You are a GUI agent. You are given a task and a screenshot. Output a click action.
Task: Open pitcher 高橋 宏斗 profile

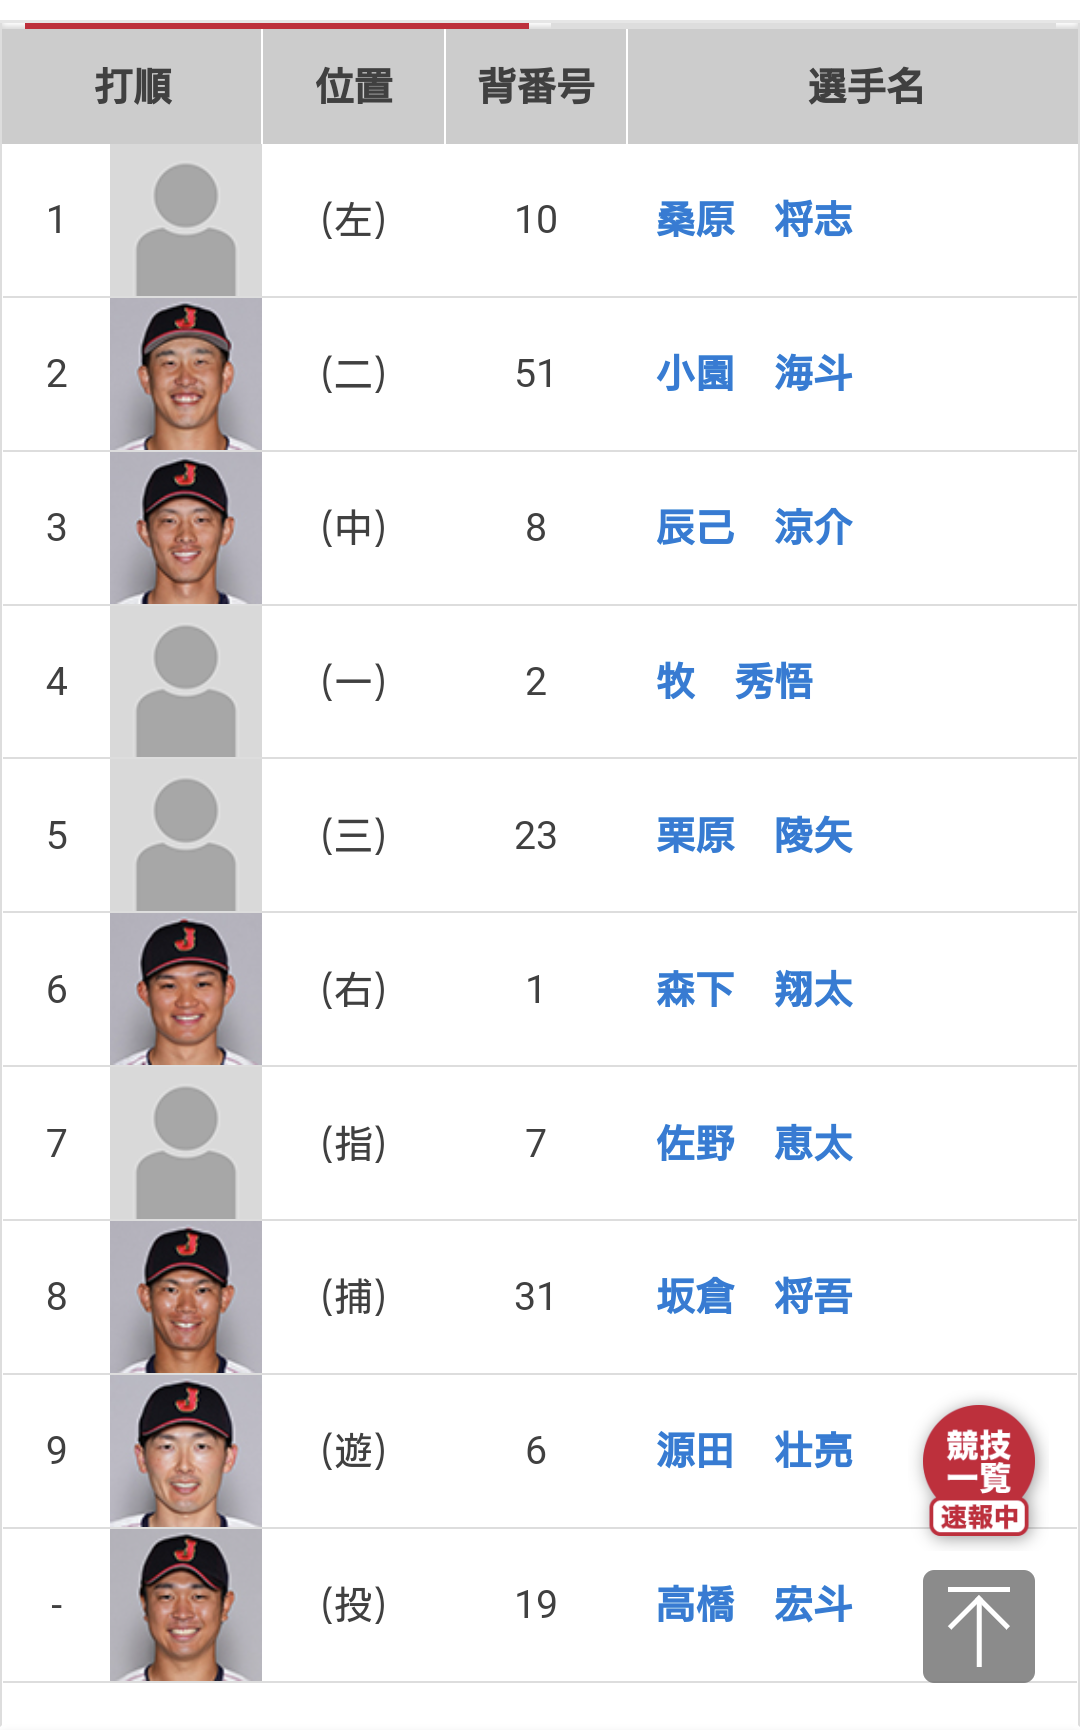[x=754, y=1605]
